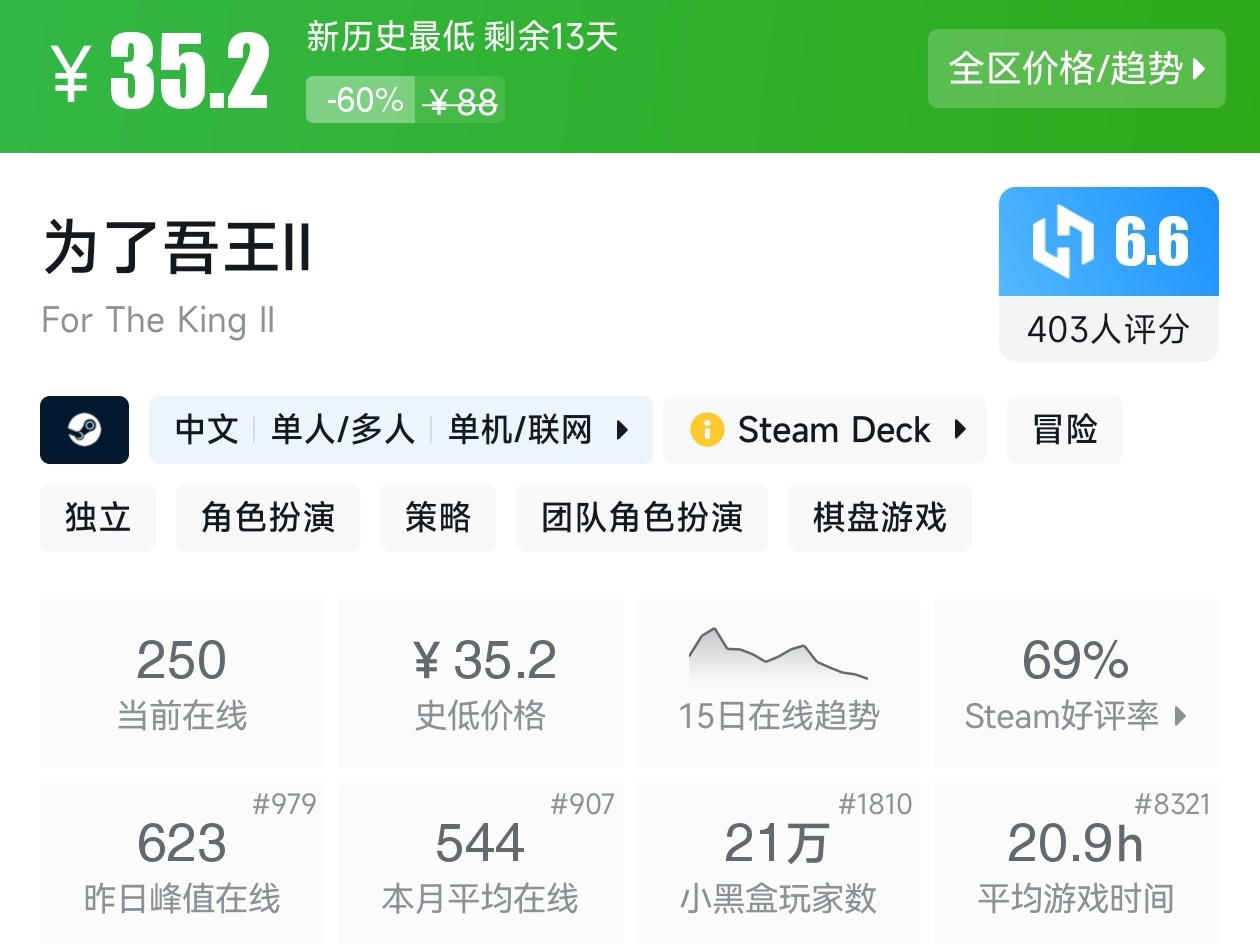This screenshot has width=1260, height=944.
Task: Tap the 史低价格 ¥35.2 card
Action: (x=480, y=682)
